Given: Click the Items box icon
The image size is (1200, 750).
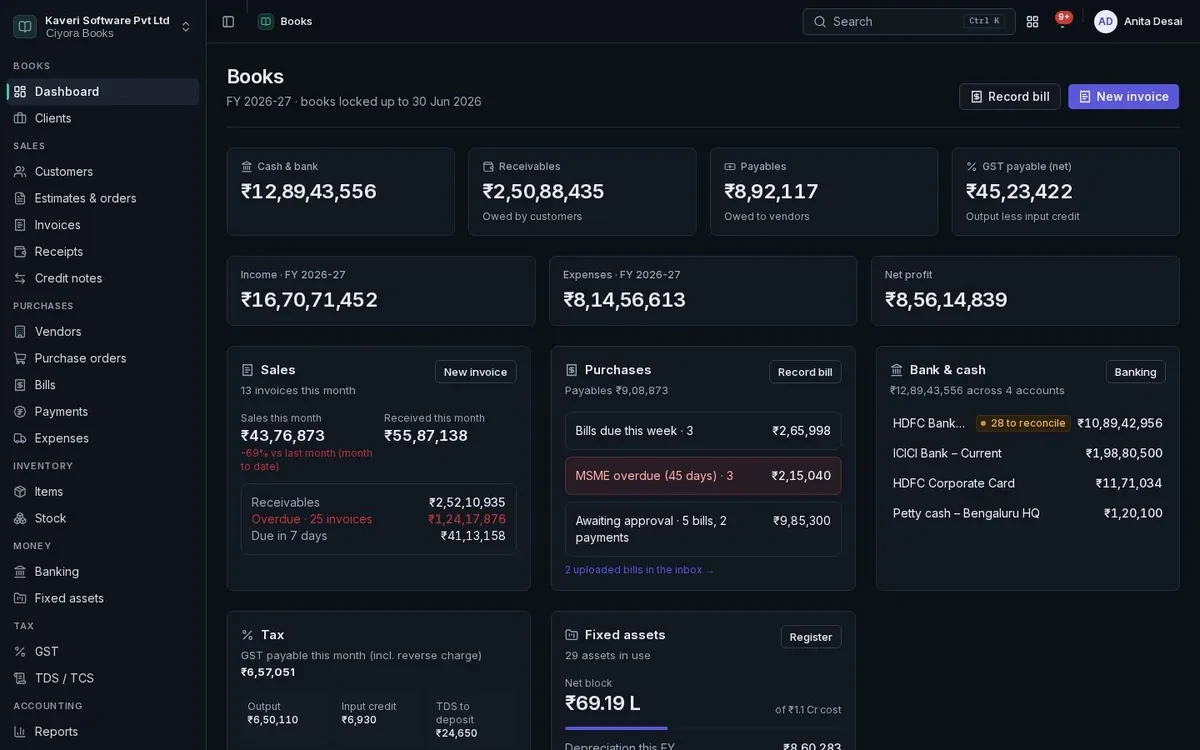Looking at the screenshot, I should (20, 492).
